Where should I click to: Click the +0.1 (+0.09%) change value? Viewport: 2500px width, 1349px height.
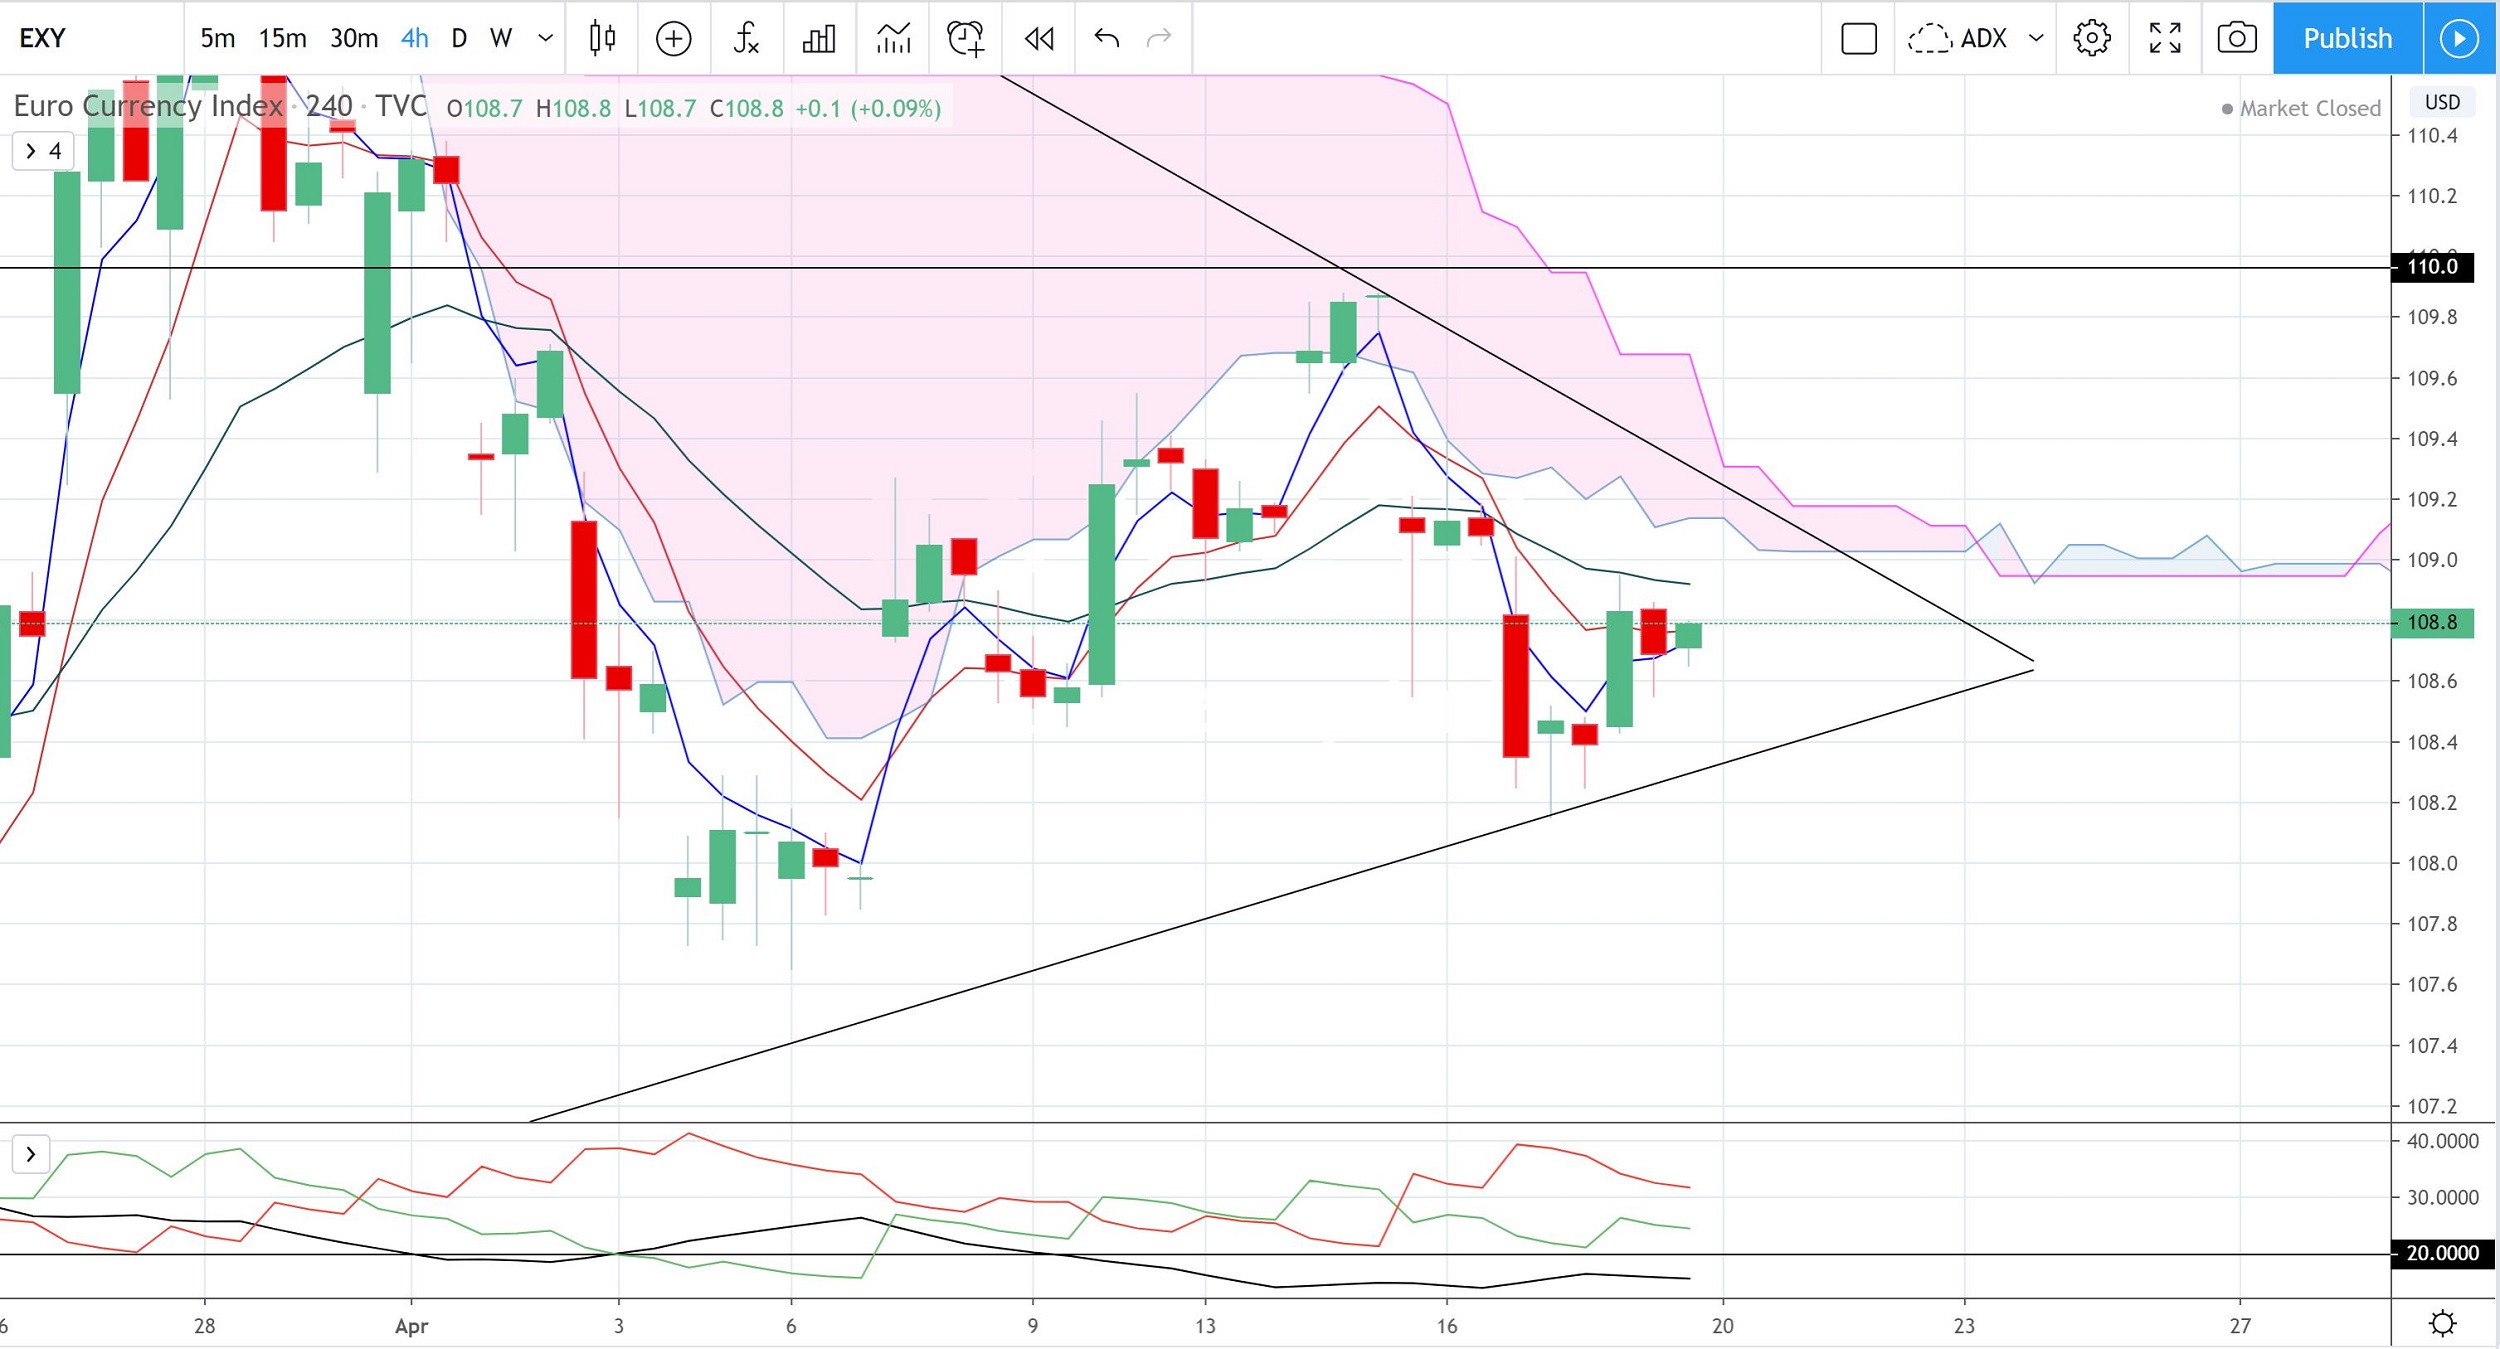(868, 108)
